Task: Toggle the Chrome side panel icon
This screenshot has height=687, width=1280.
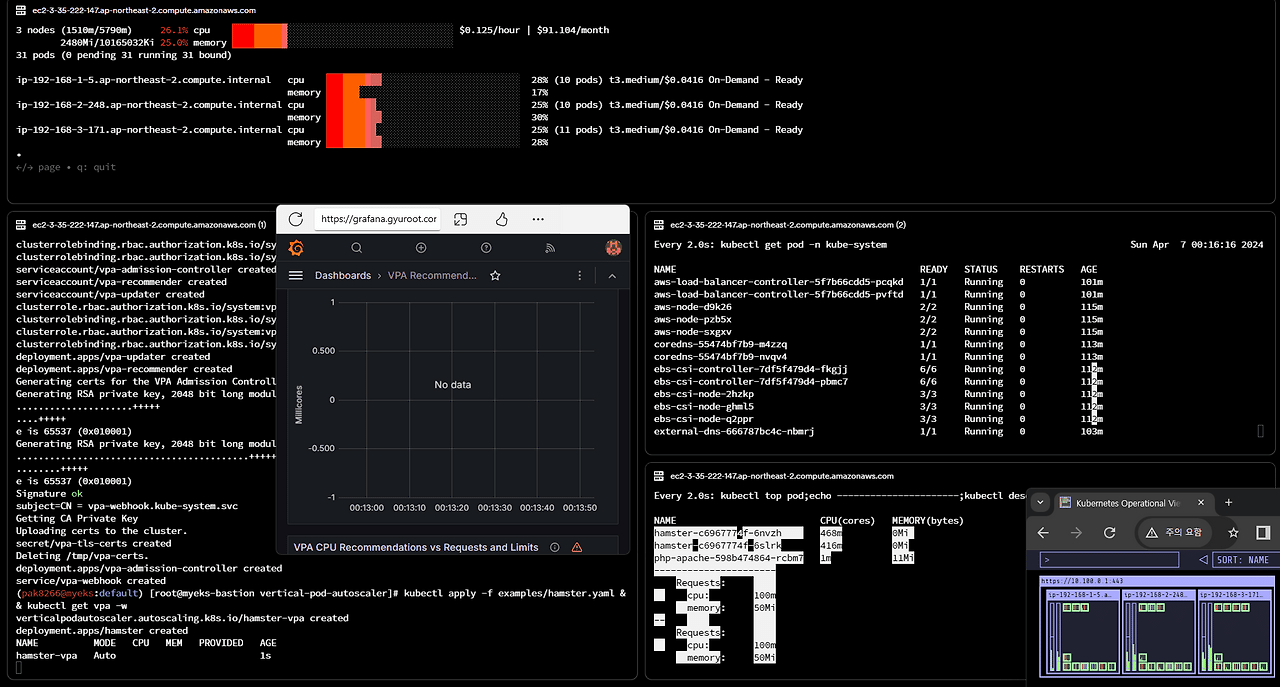Action: 1264,533
